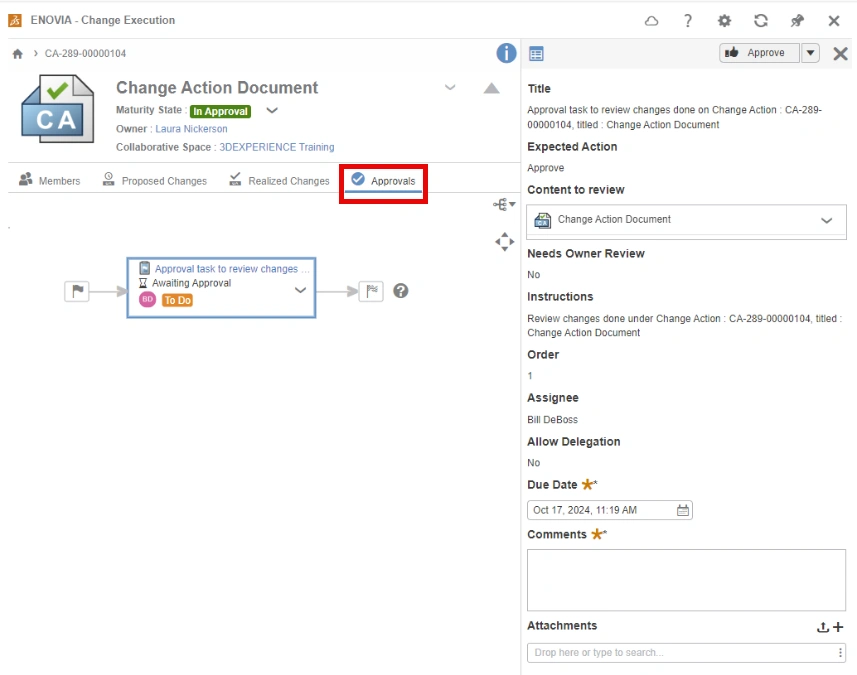Click the content to review CA icon
Viewport: 857px width, 675px height.
(x=542, y=220)
